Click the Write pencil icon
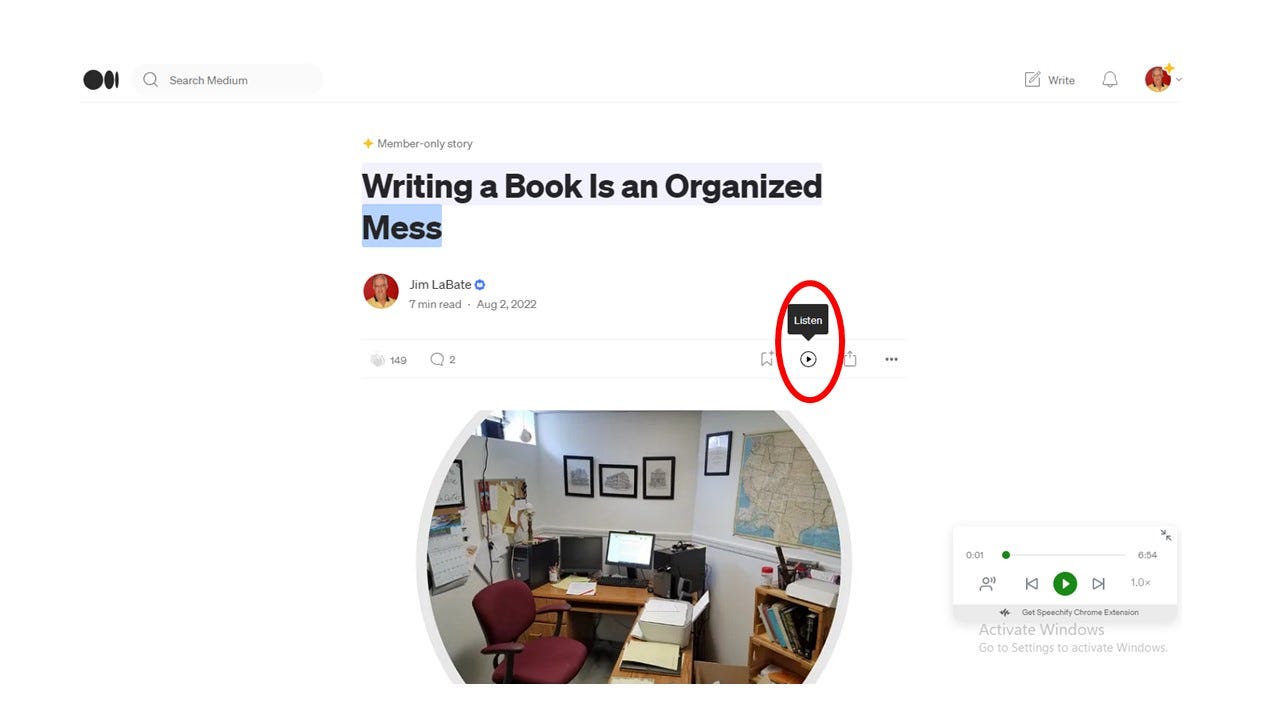 [x=1033, y=80]
